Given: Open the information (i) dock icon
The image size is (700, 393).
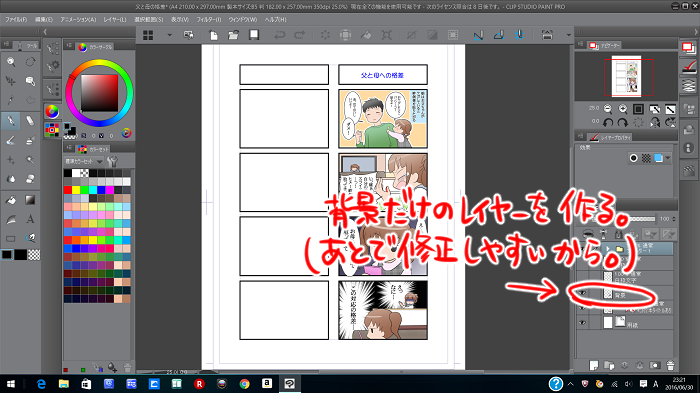Looking at the screenshot, I should (x=689, y=148).
